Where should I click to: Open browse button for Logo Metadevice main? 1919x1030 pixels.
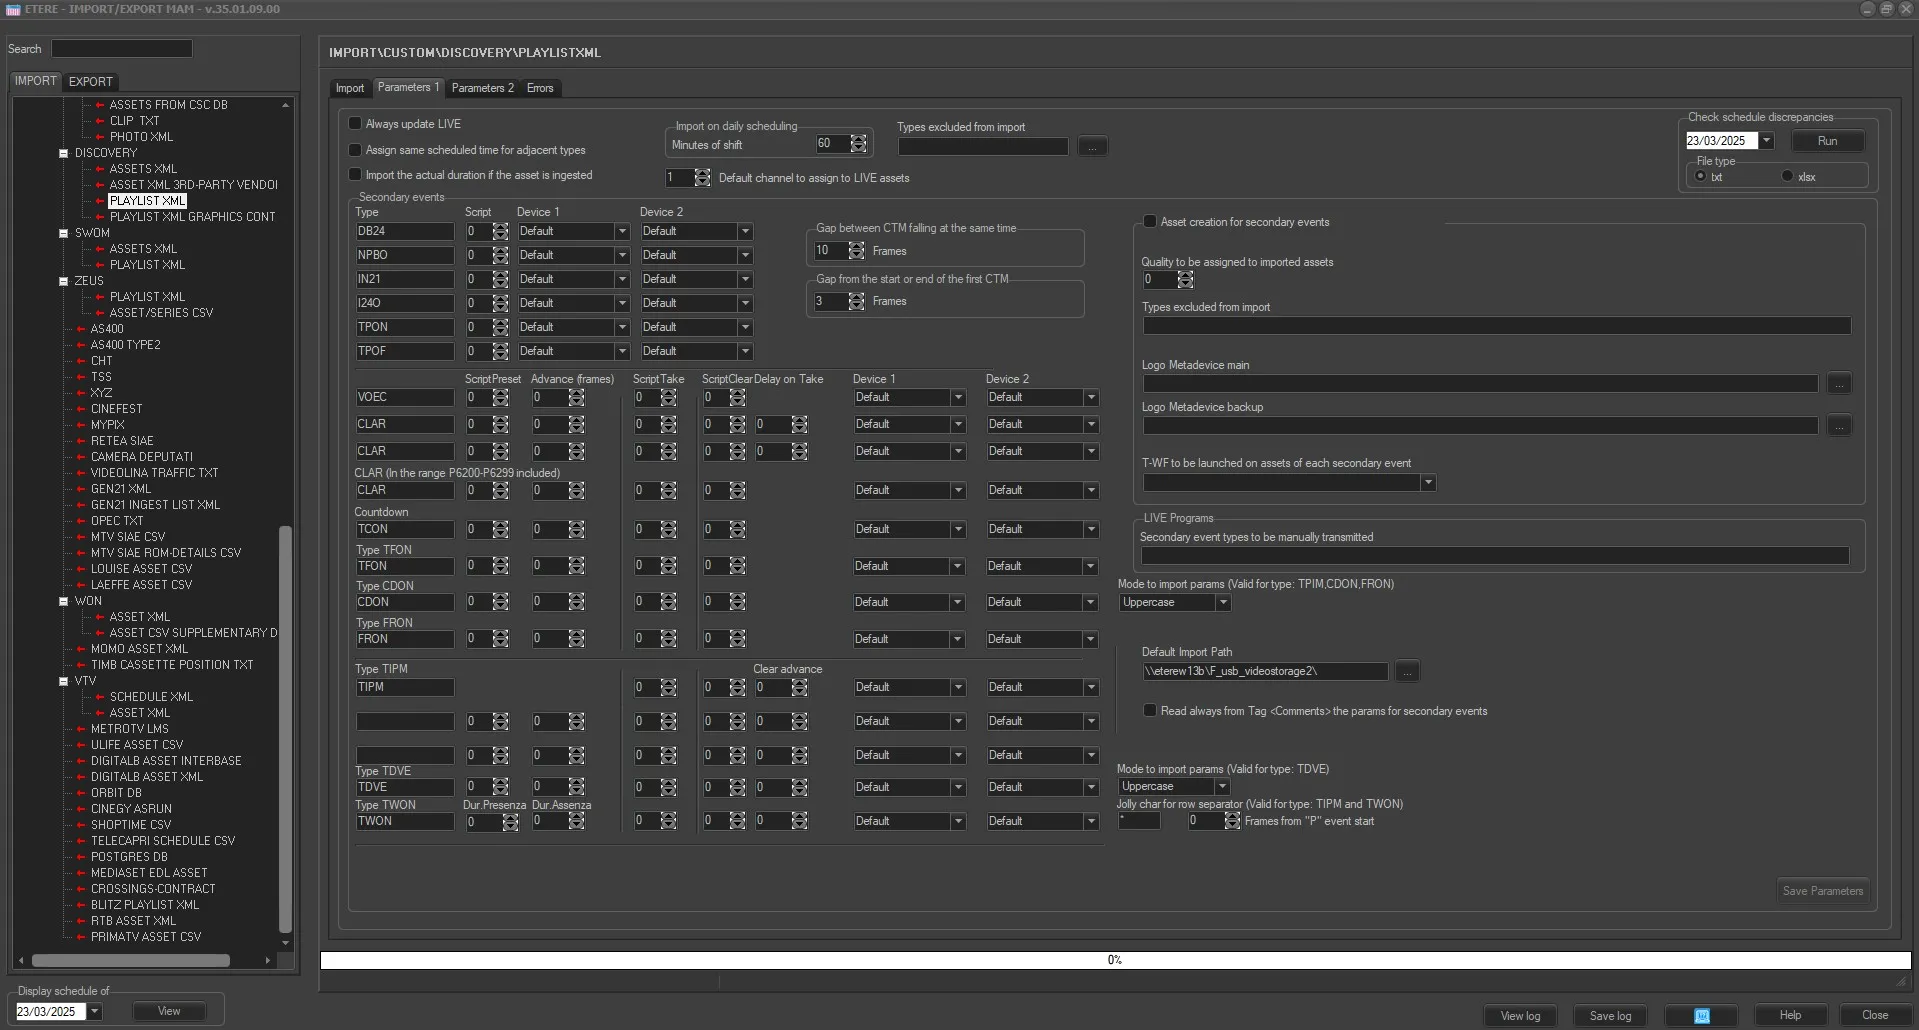[x=1838, y=384]
